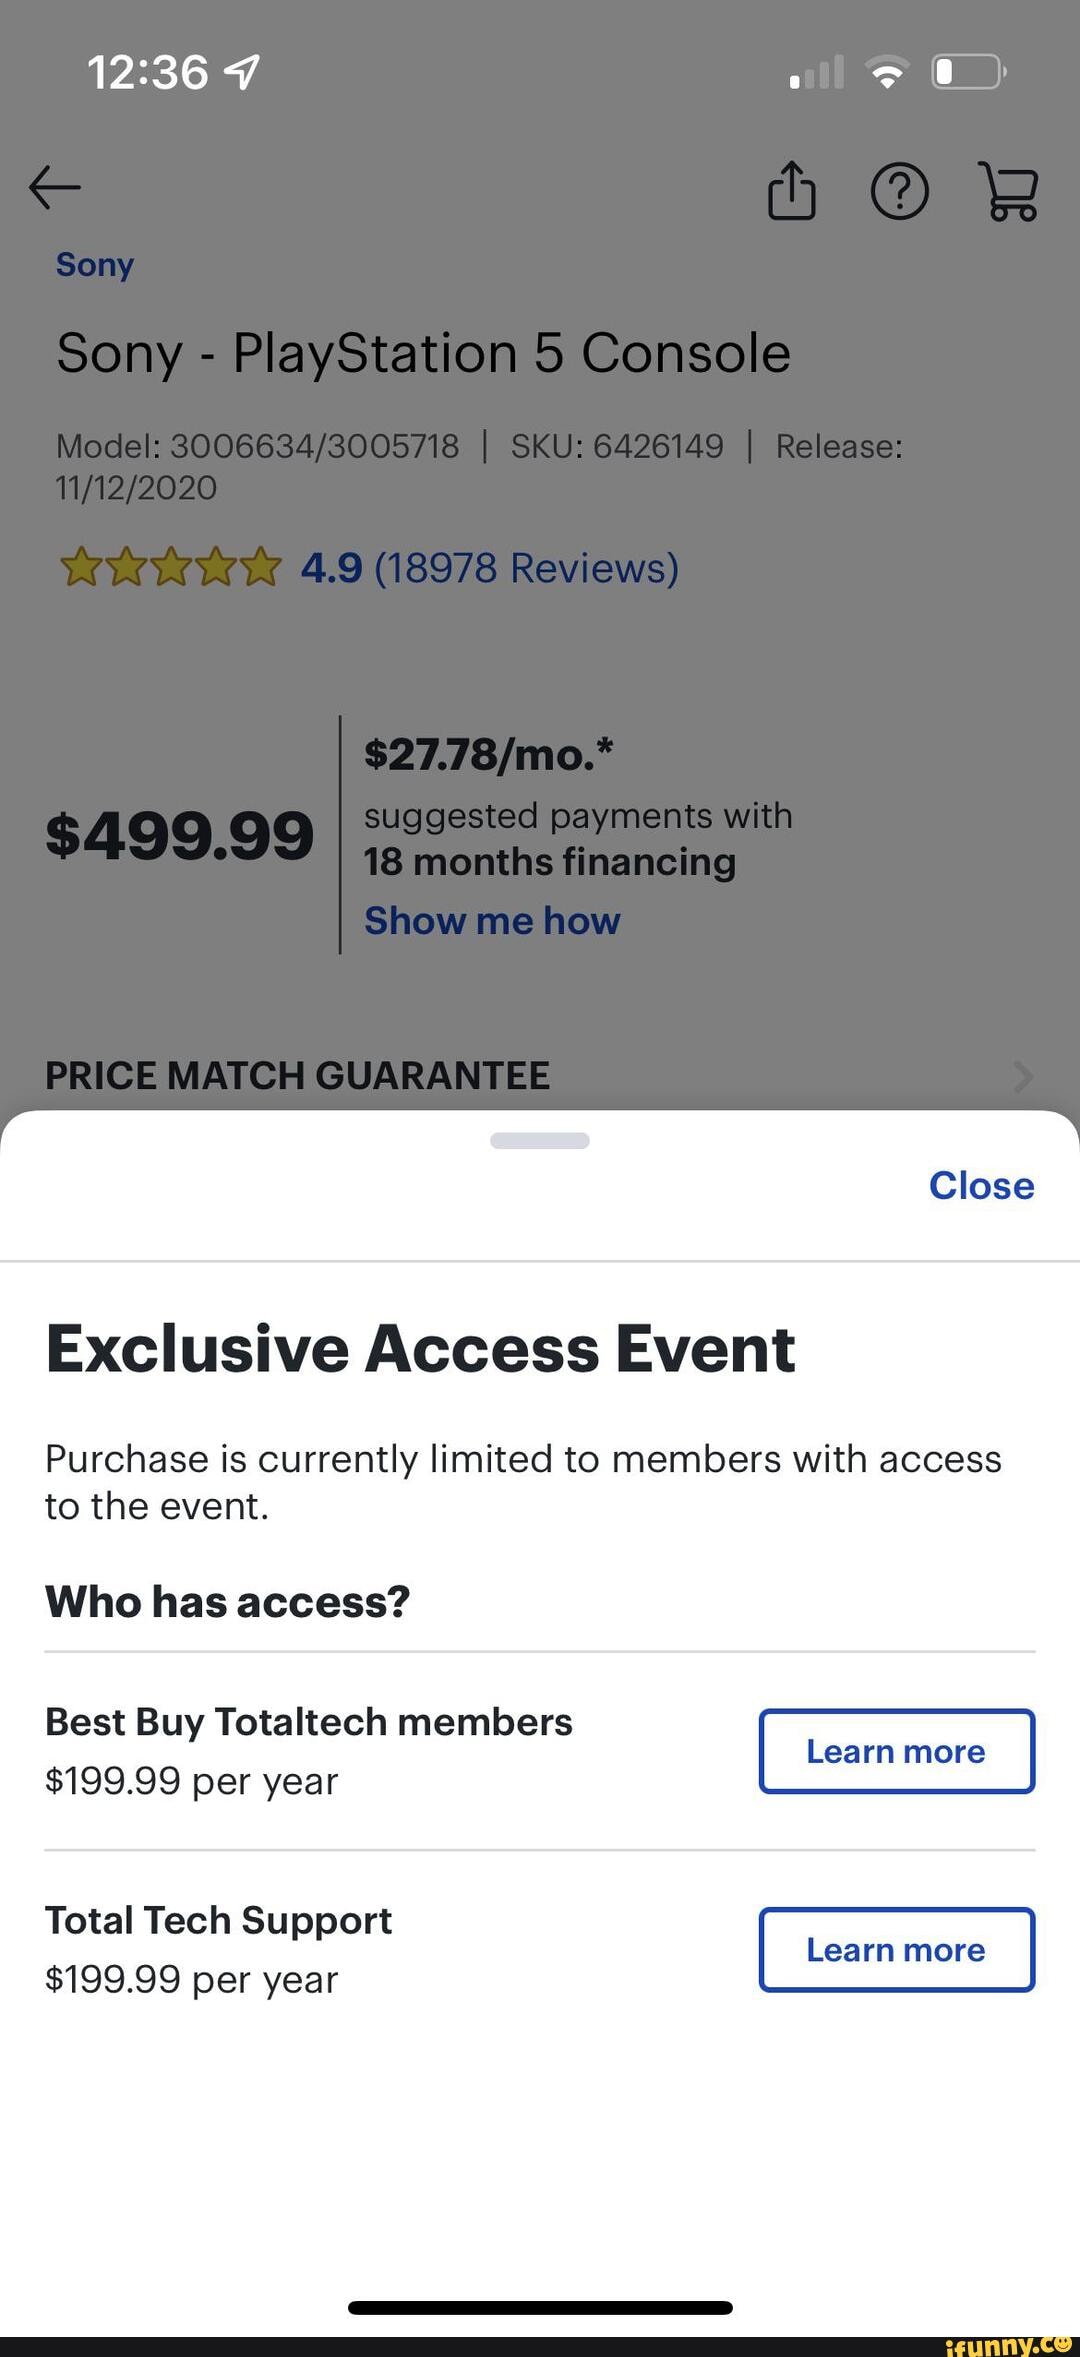The height and width of the screenshot is (2357, 1080).
Task: Close the Exclusive Access Event sheet
Action: pos(981,1186)
